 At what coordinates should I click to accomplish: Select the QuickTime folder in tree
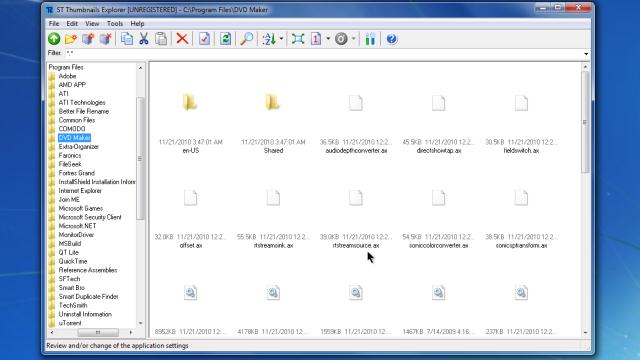tap(73, 262)
